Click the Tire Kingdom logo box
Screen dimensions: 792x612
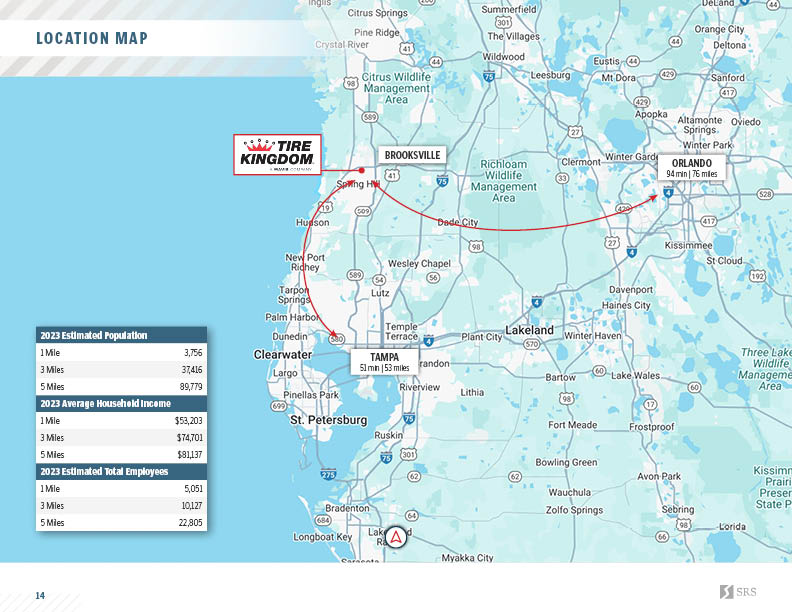coord(277,155)
